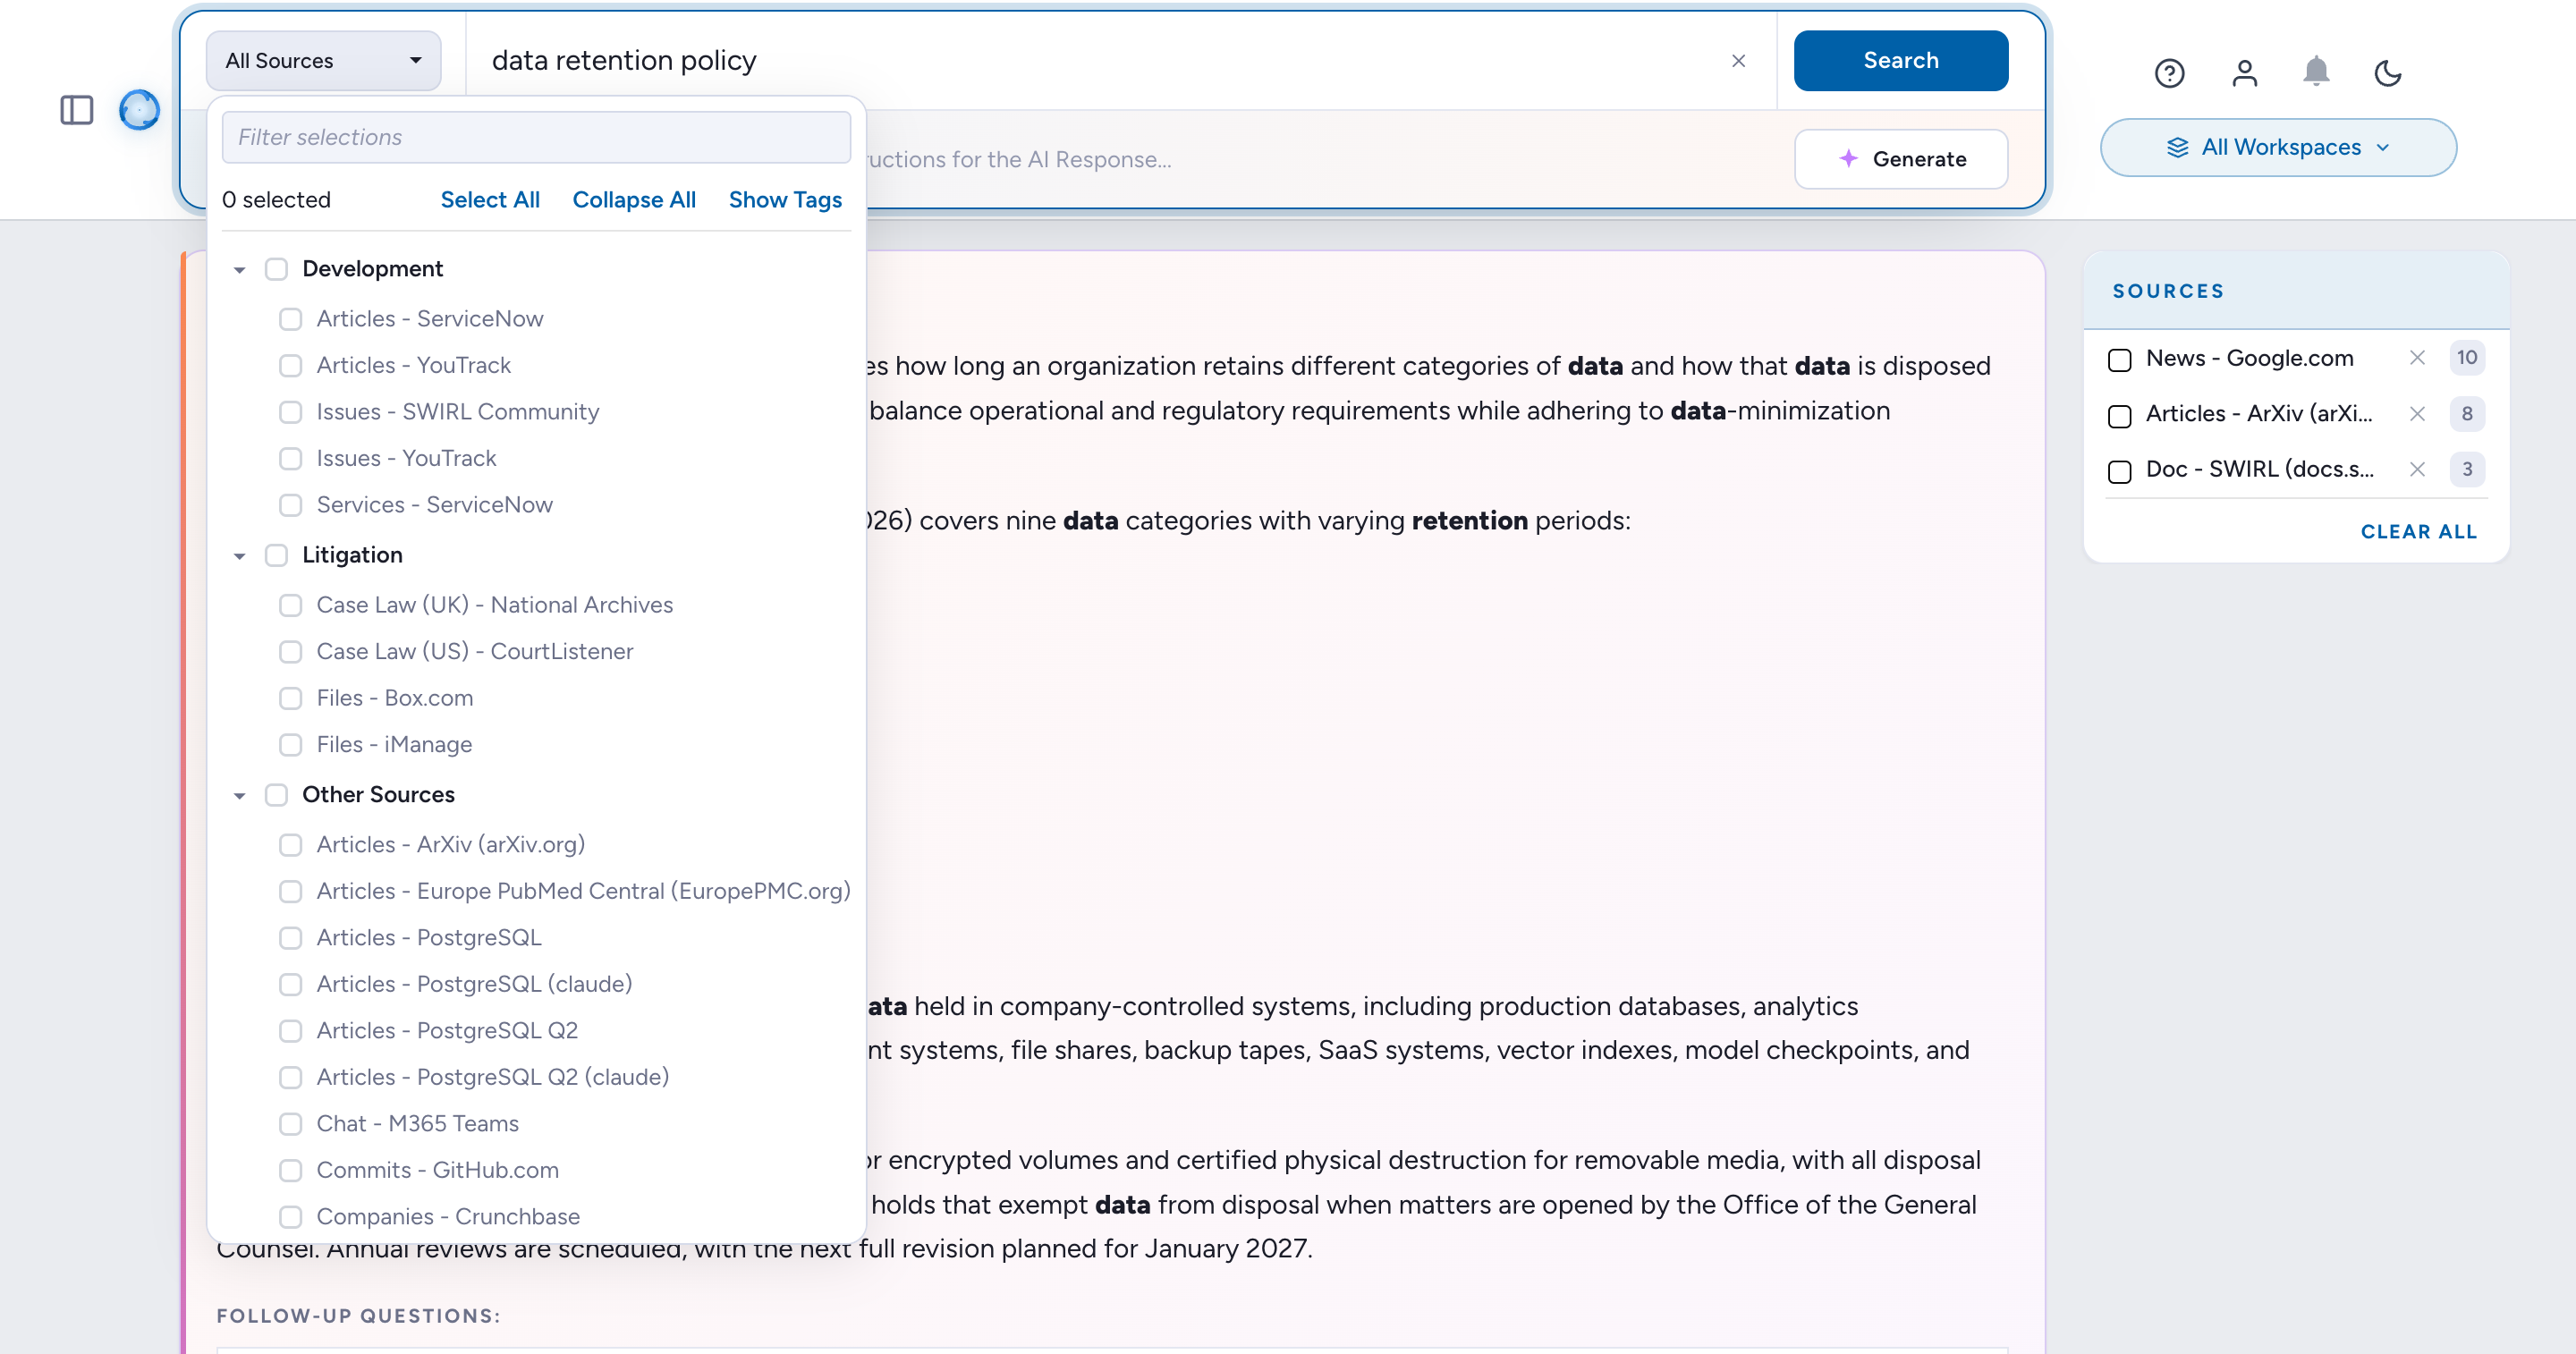The width and height of the screenshot is (2576, 1354).
Task: Focus the AI Response instructions field
Action: pos(1320,160)
